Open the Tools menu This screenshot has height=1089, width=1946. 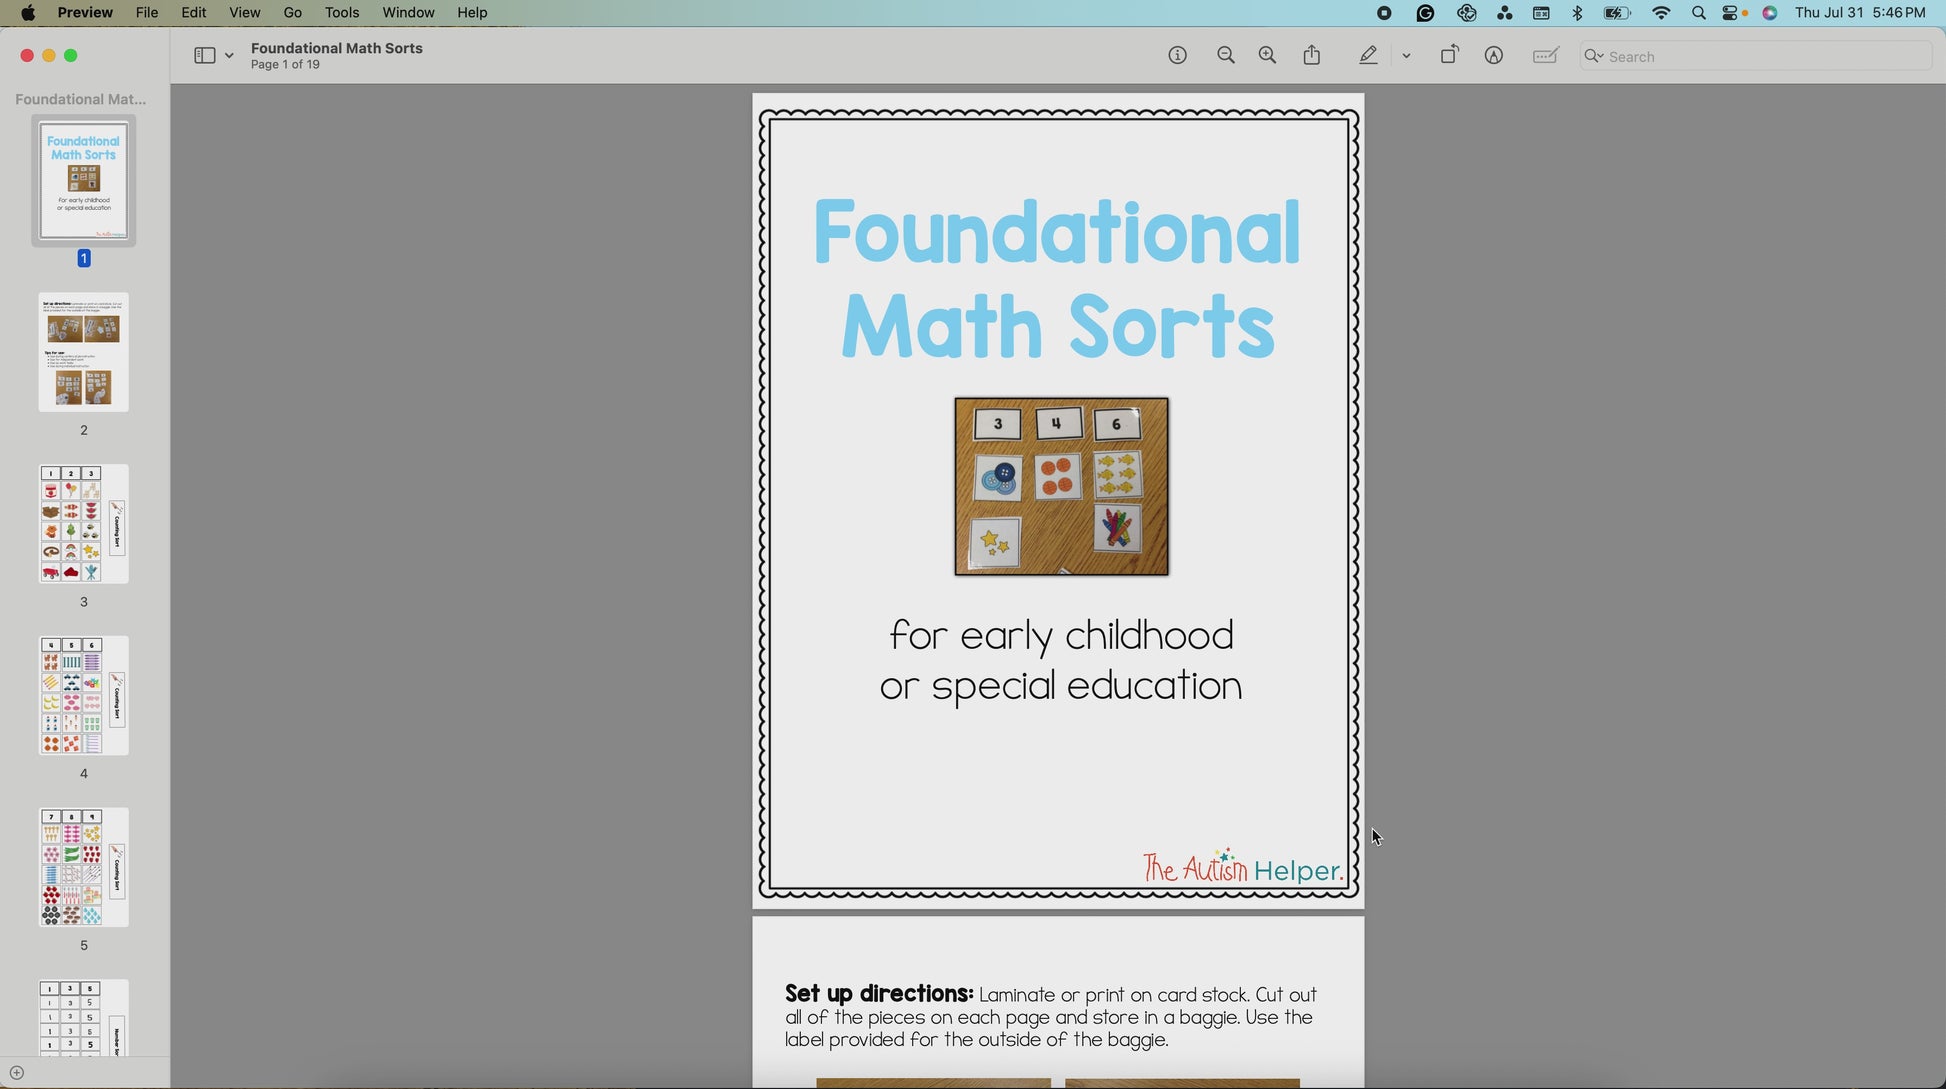point(341,13)
